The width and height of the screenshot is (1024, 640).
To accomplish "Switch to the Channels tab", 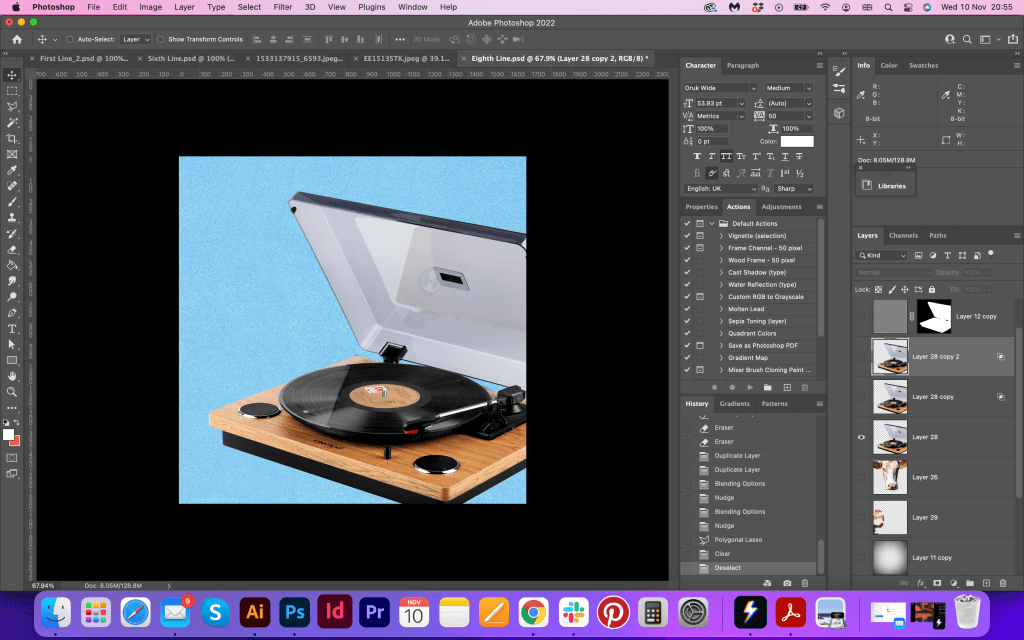I will coord(903,236).
